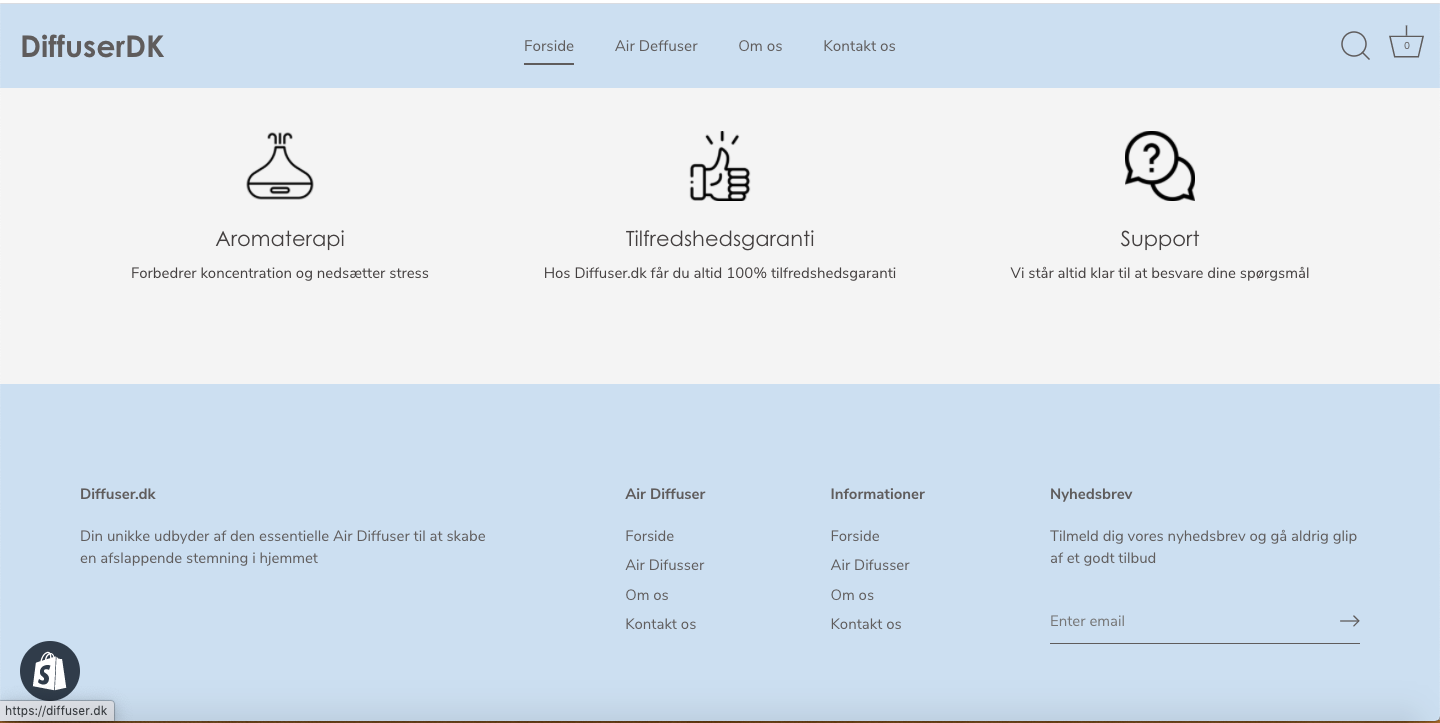Image resolution: width=1440 pixels, height=723 pixels.
Task: Click Air Difusser under Air Diffuser footer column
Action: point(665,565)
